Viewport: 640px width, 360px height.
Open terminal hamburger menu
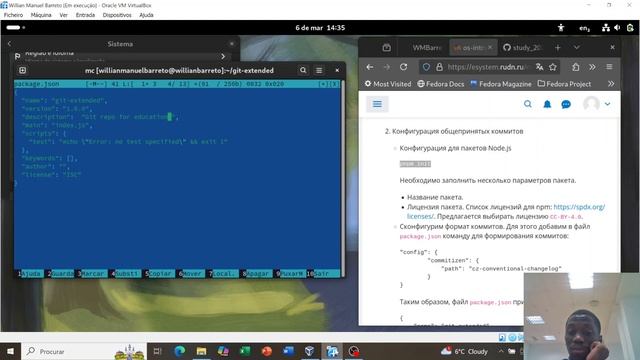pos(319,70)
